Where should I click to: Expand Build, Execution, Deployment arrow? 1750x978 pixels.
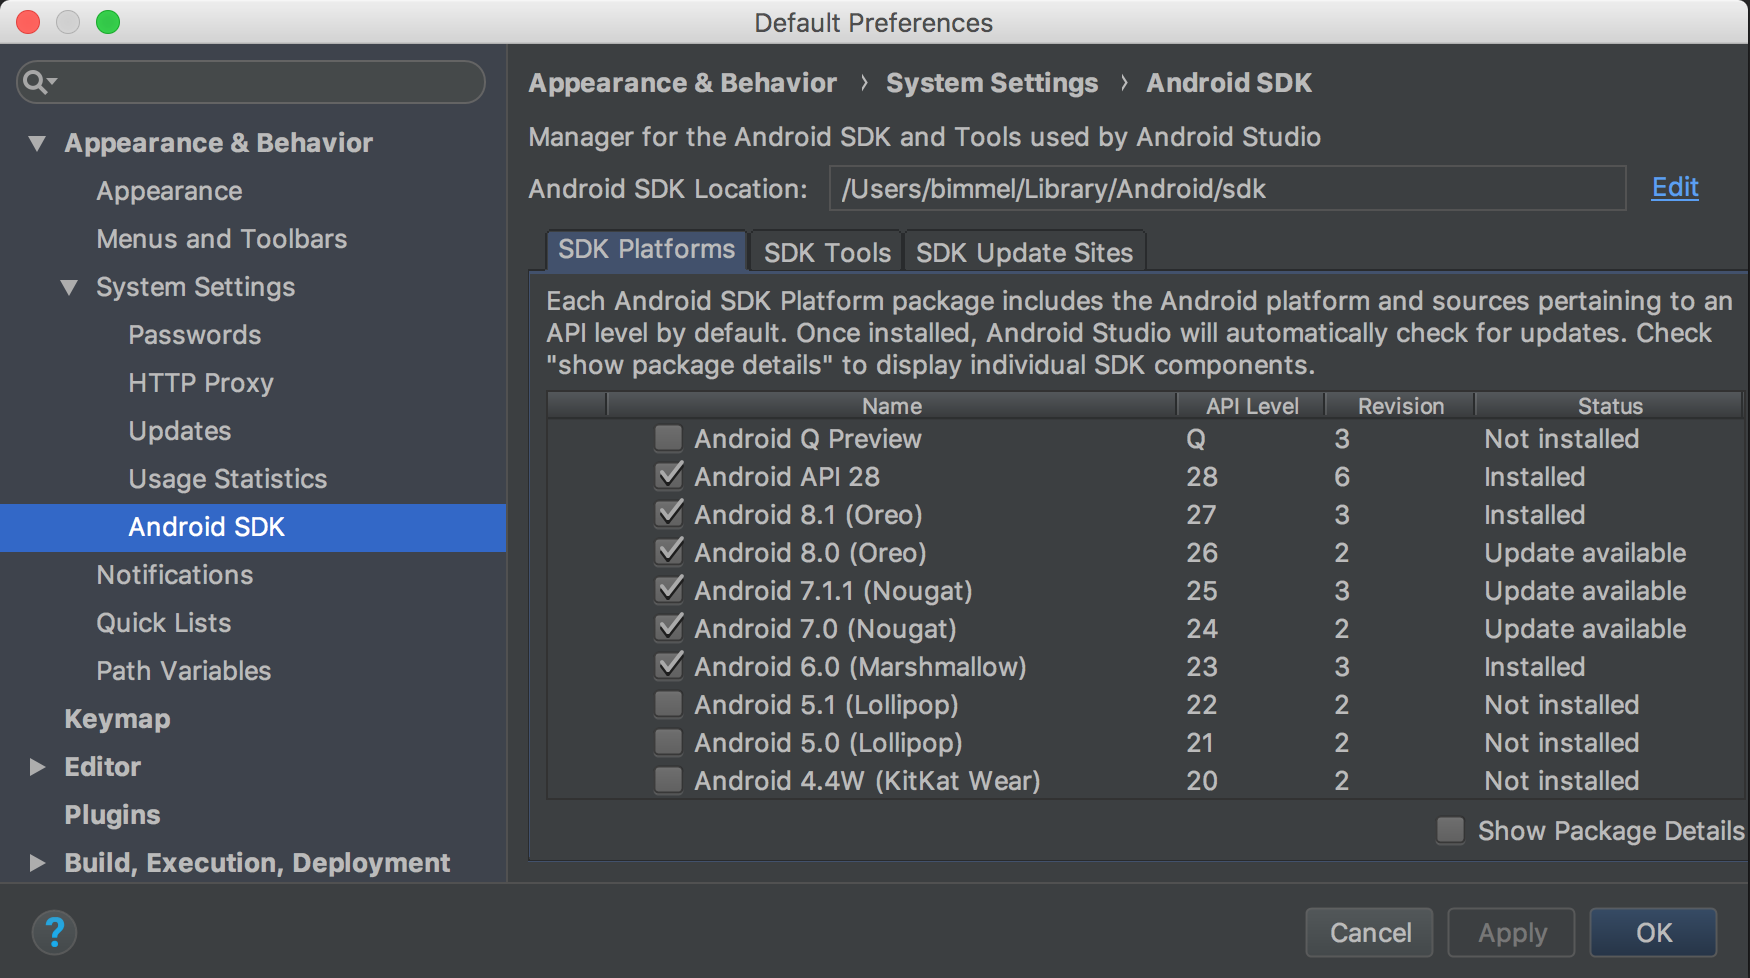pos(38,863)
